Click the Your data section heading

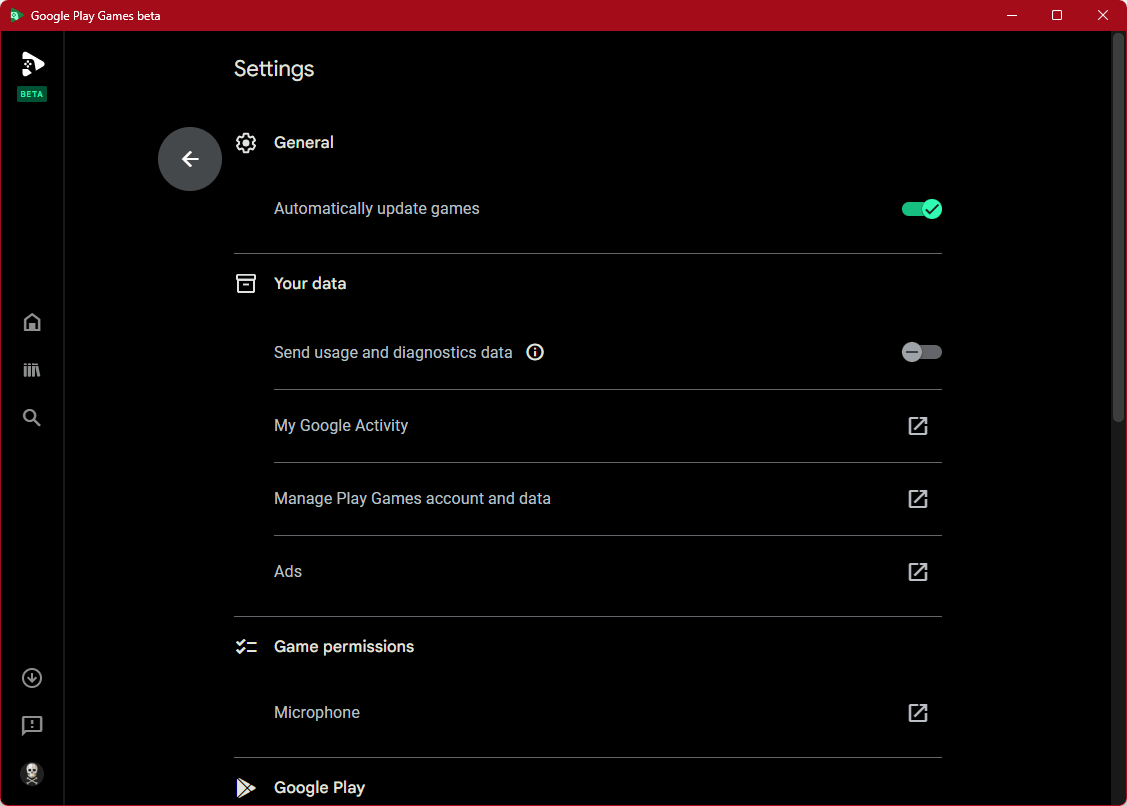coord(310,284)
